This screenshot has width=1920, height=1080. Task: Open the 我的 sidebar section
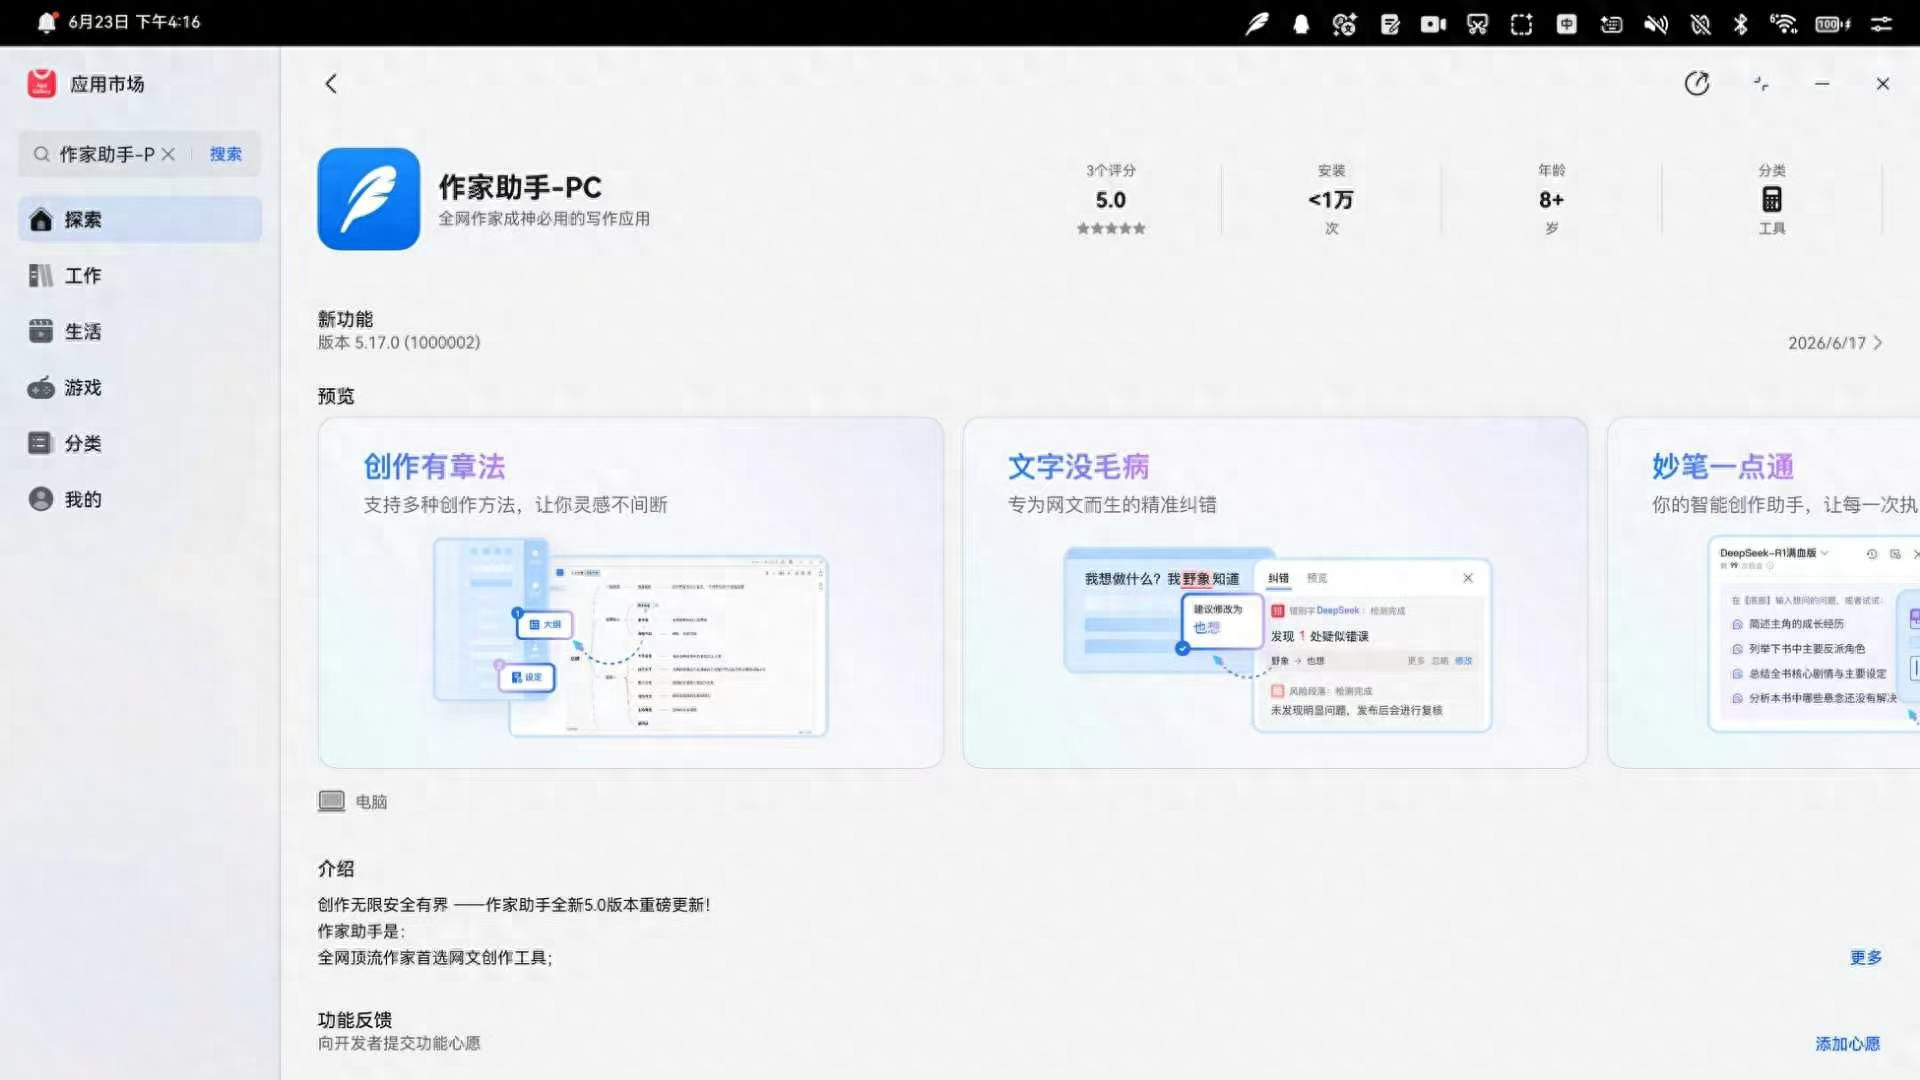pyautogui.click(x=140, y=499)
